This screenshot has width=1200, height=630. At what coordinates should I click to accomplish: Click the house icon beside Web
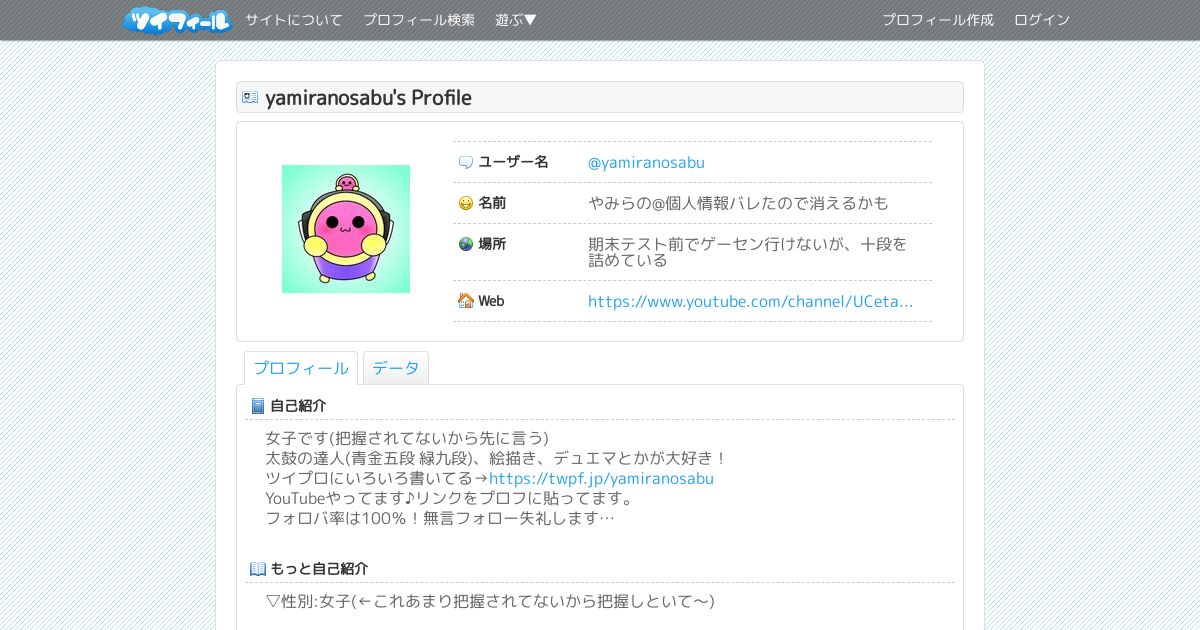[466, 301]
